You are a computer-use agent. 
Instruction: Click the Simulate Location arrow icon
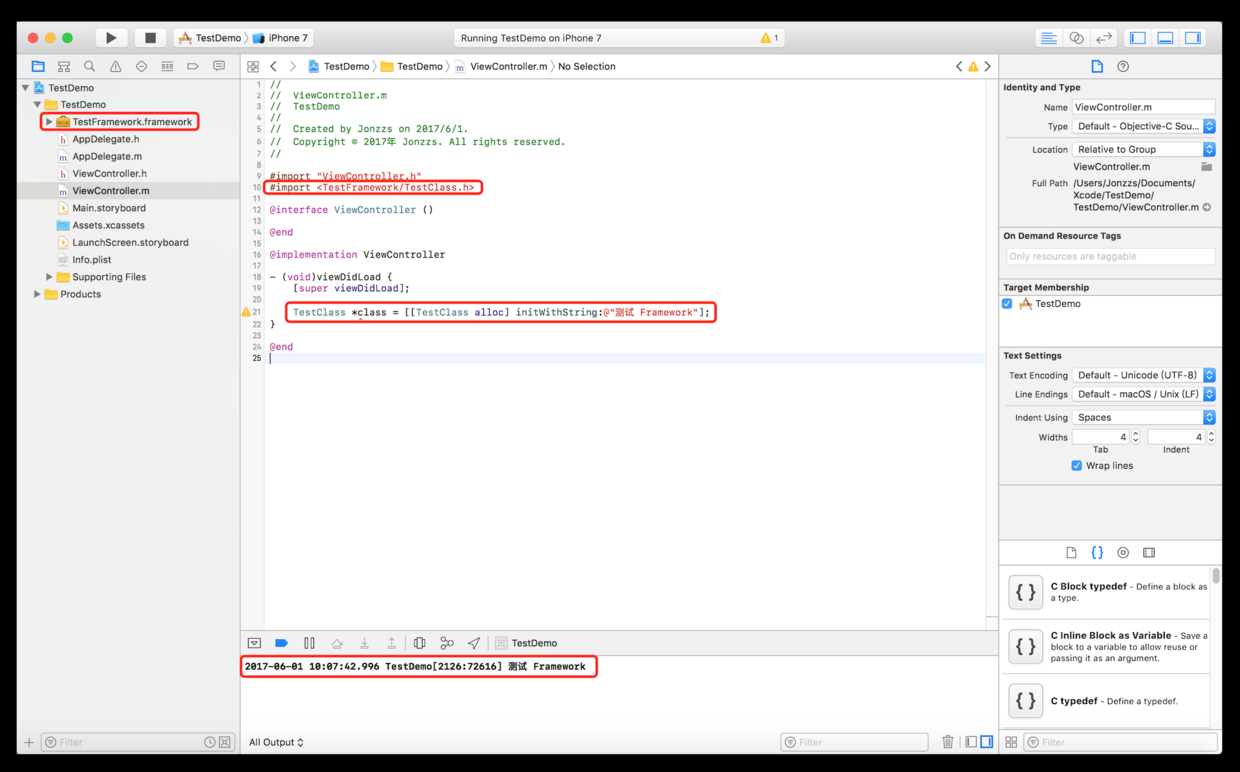pyautogui.click(x=474, y=643)
